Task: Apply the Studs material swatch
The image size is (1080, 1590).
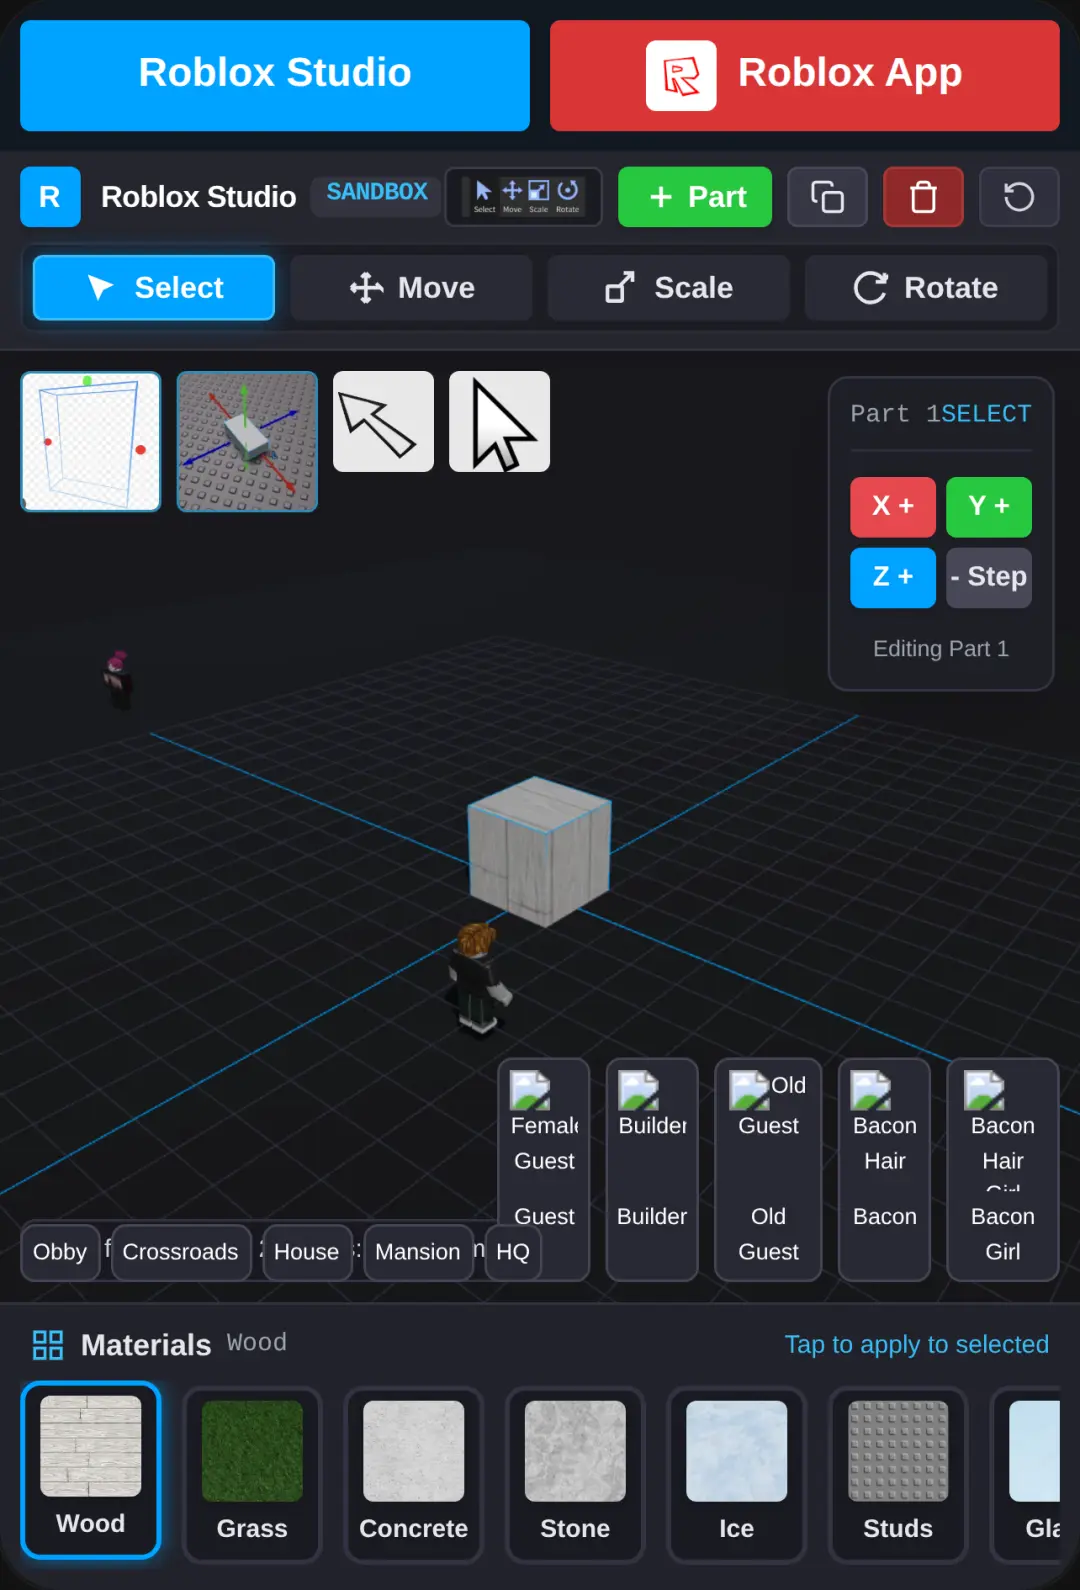Action: 898,1474
